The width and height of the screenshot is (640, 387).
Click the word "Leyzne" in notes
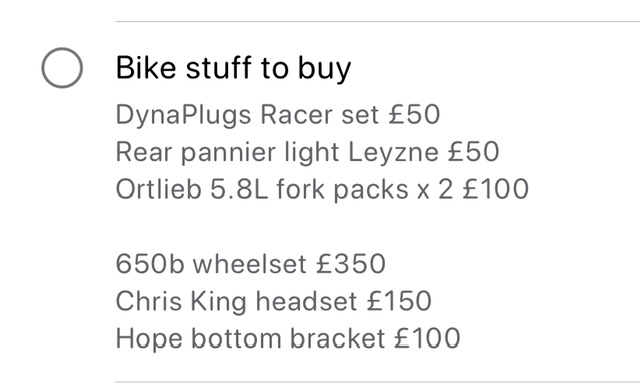[393, 153]
